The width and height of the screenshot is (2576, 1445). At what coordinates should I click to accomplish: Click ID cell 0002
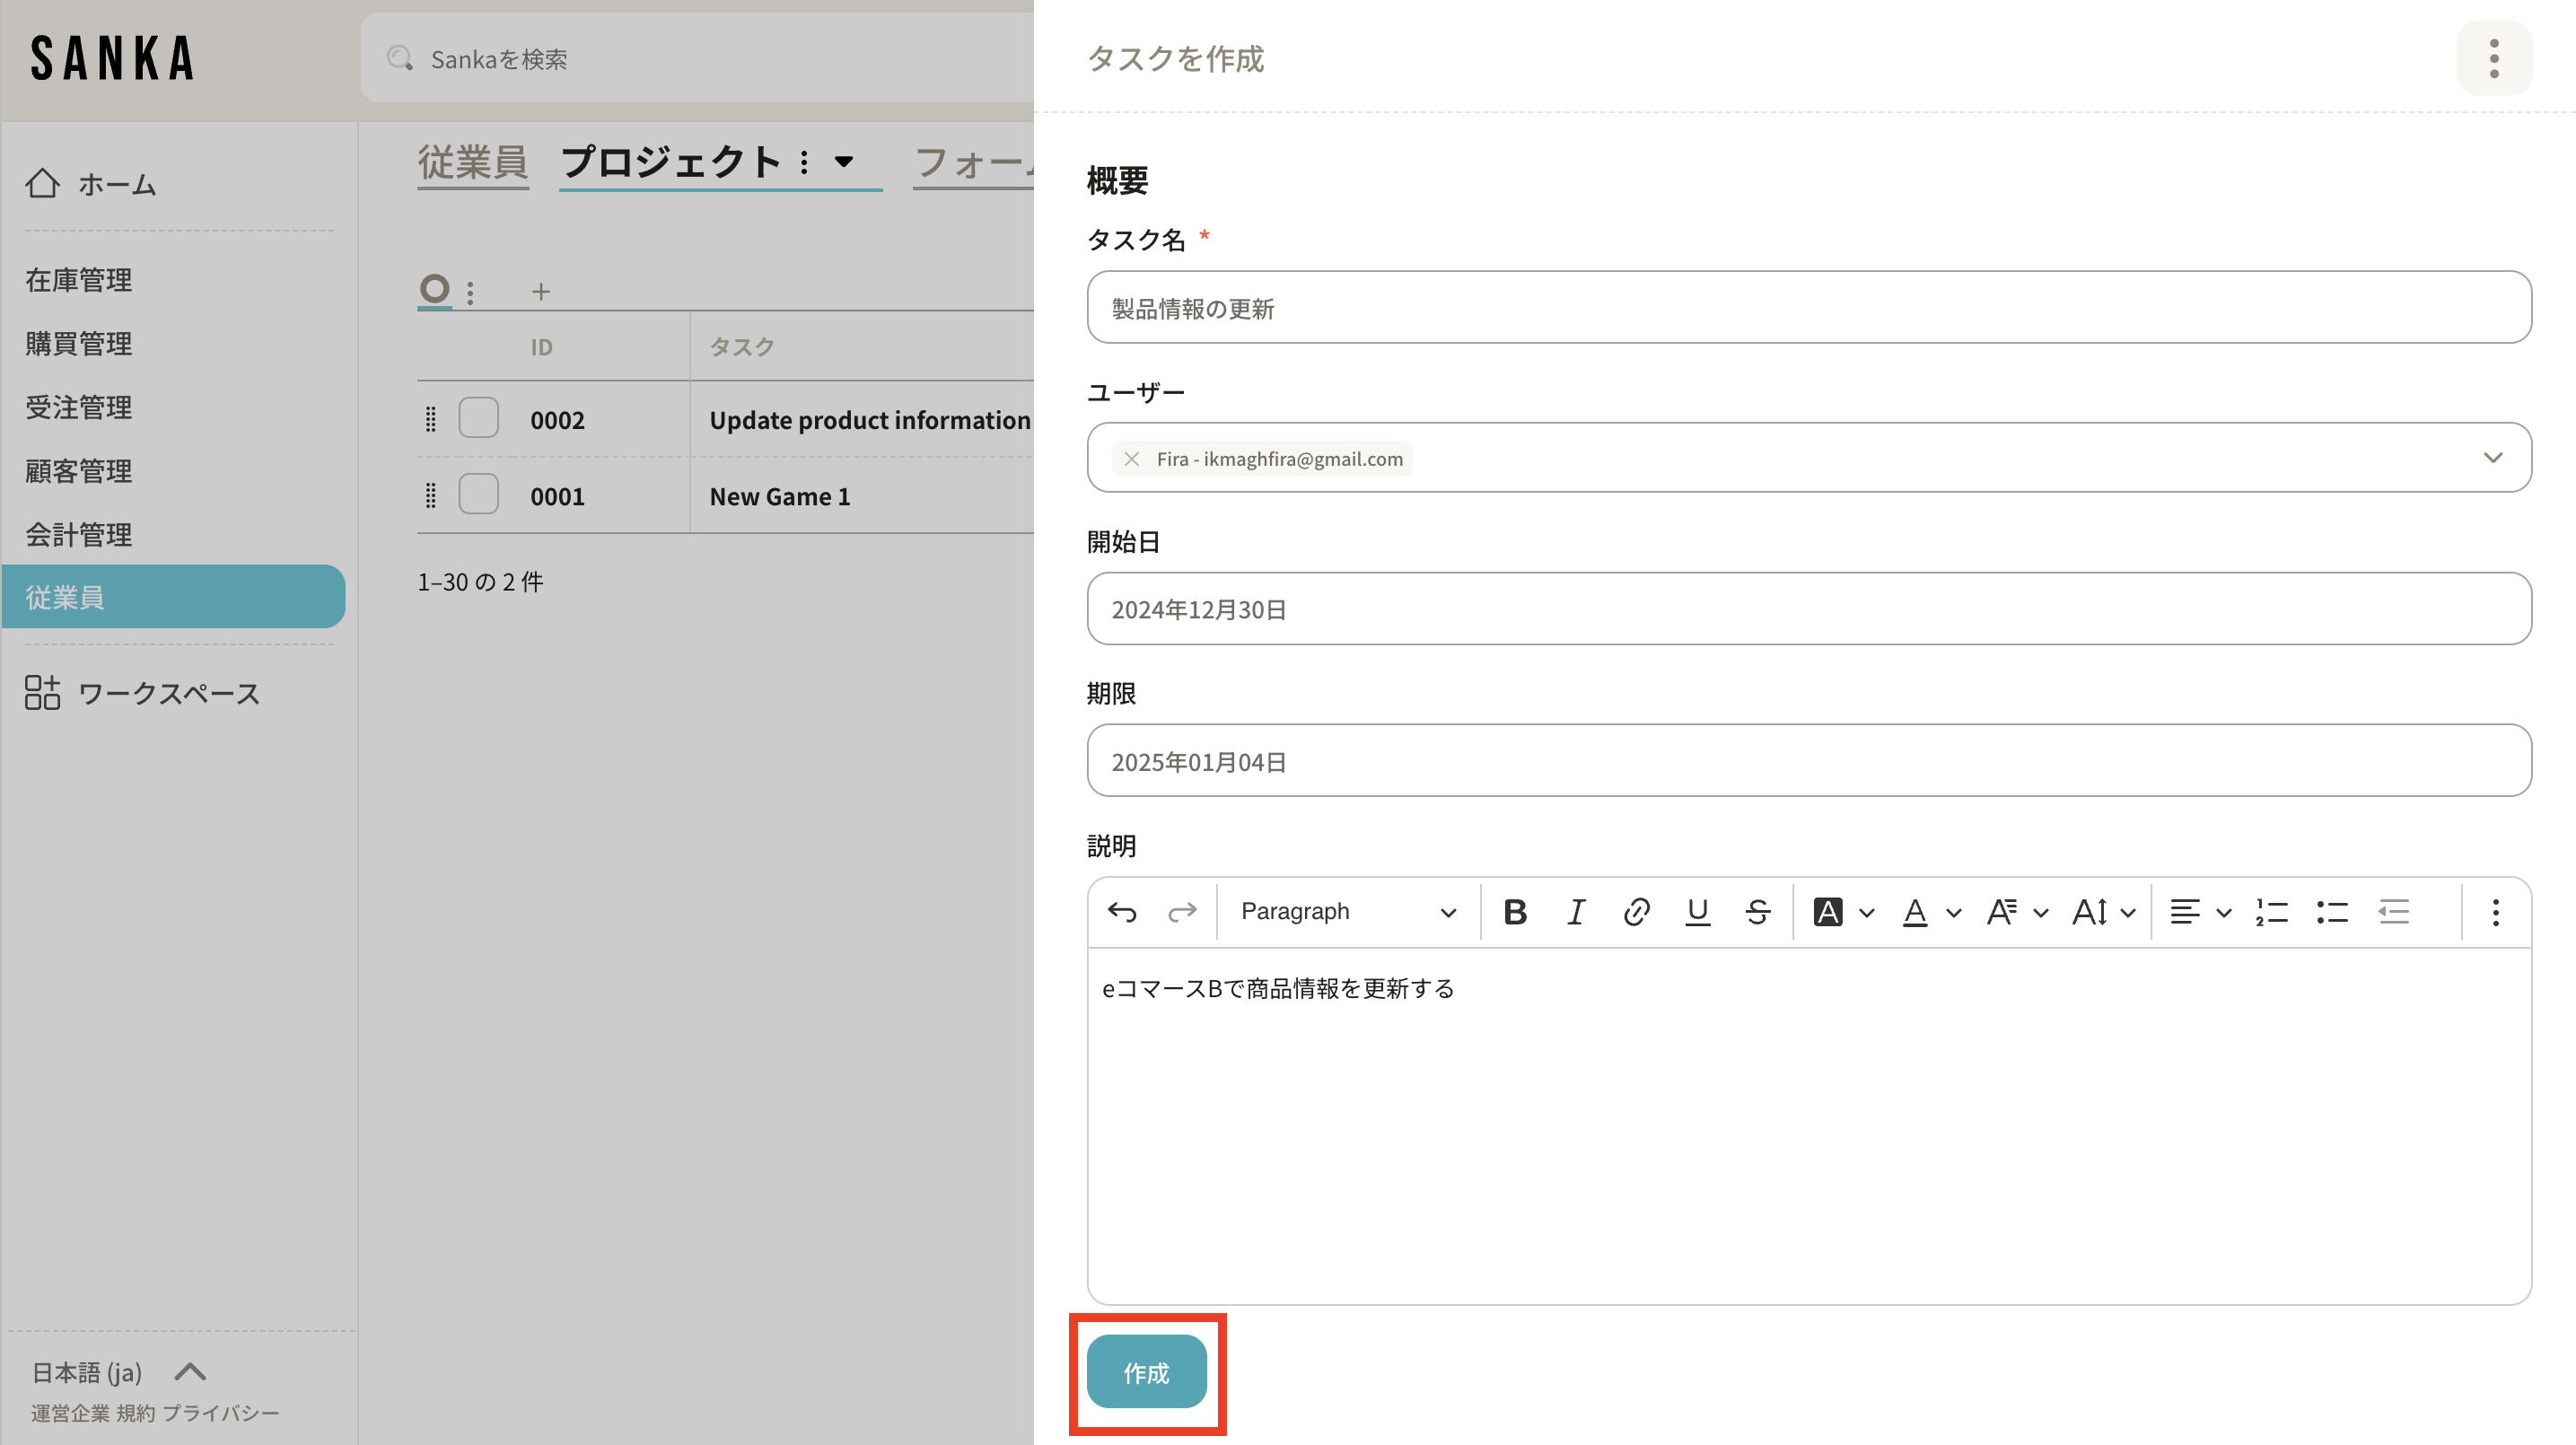click(557, 420)
